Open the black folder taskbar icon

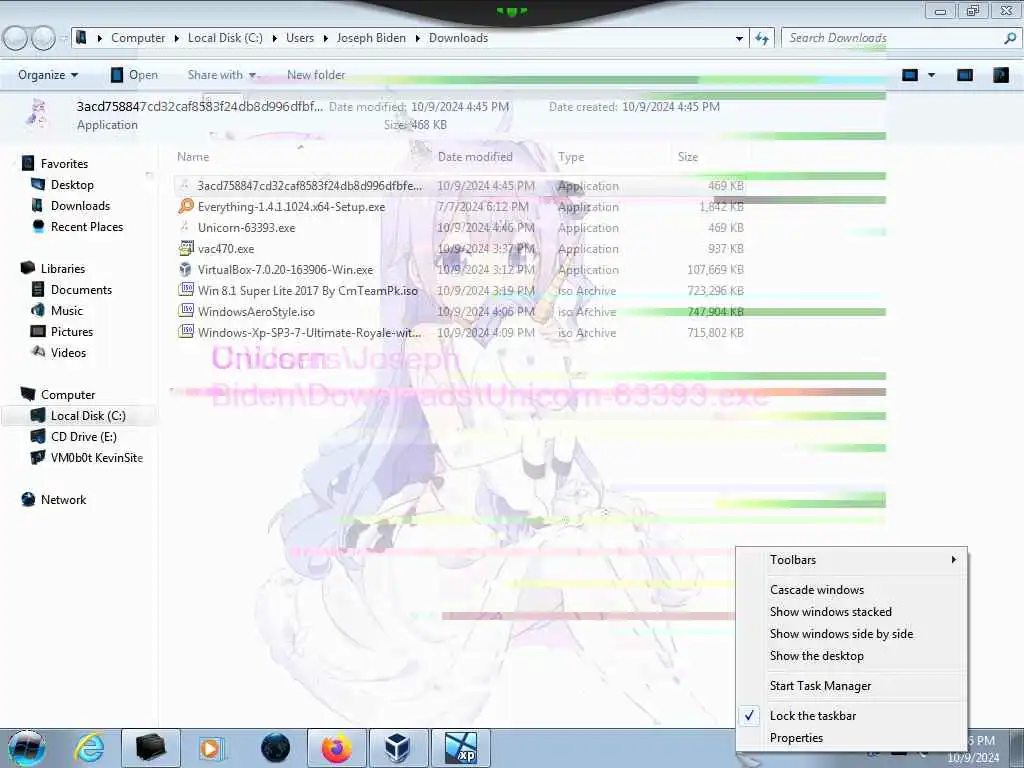pyautogui.click(x=151, y=748)
